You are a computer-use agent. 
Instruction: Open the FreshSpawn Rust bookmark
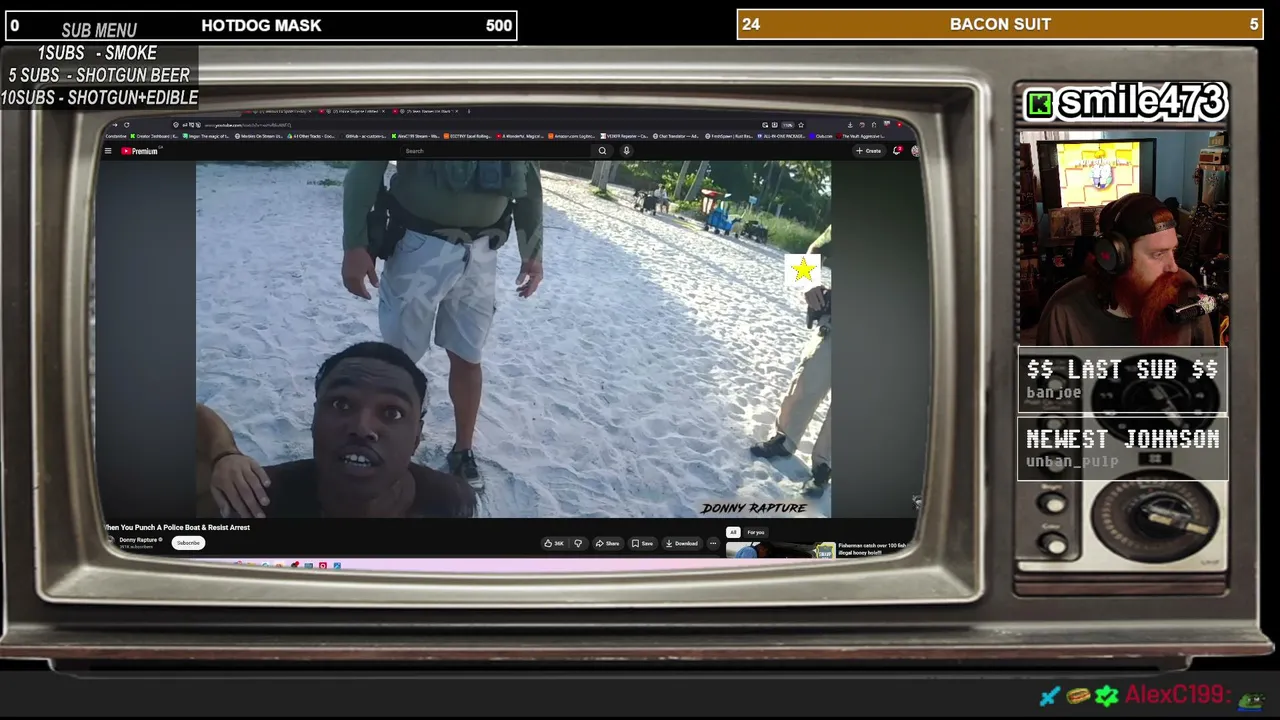[x=729, y=136]
